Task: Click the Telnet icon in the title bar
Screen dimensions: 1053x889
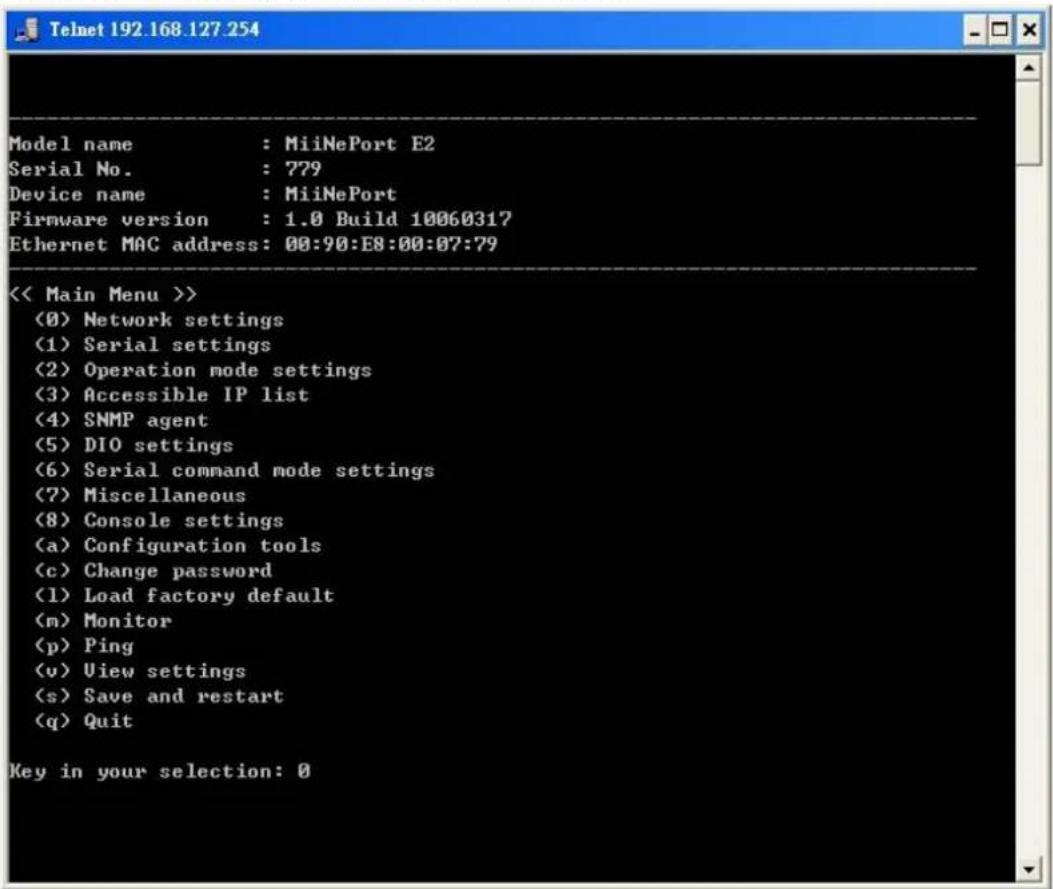Action: tap(27, 30)
